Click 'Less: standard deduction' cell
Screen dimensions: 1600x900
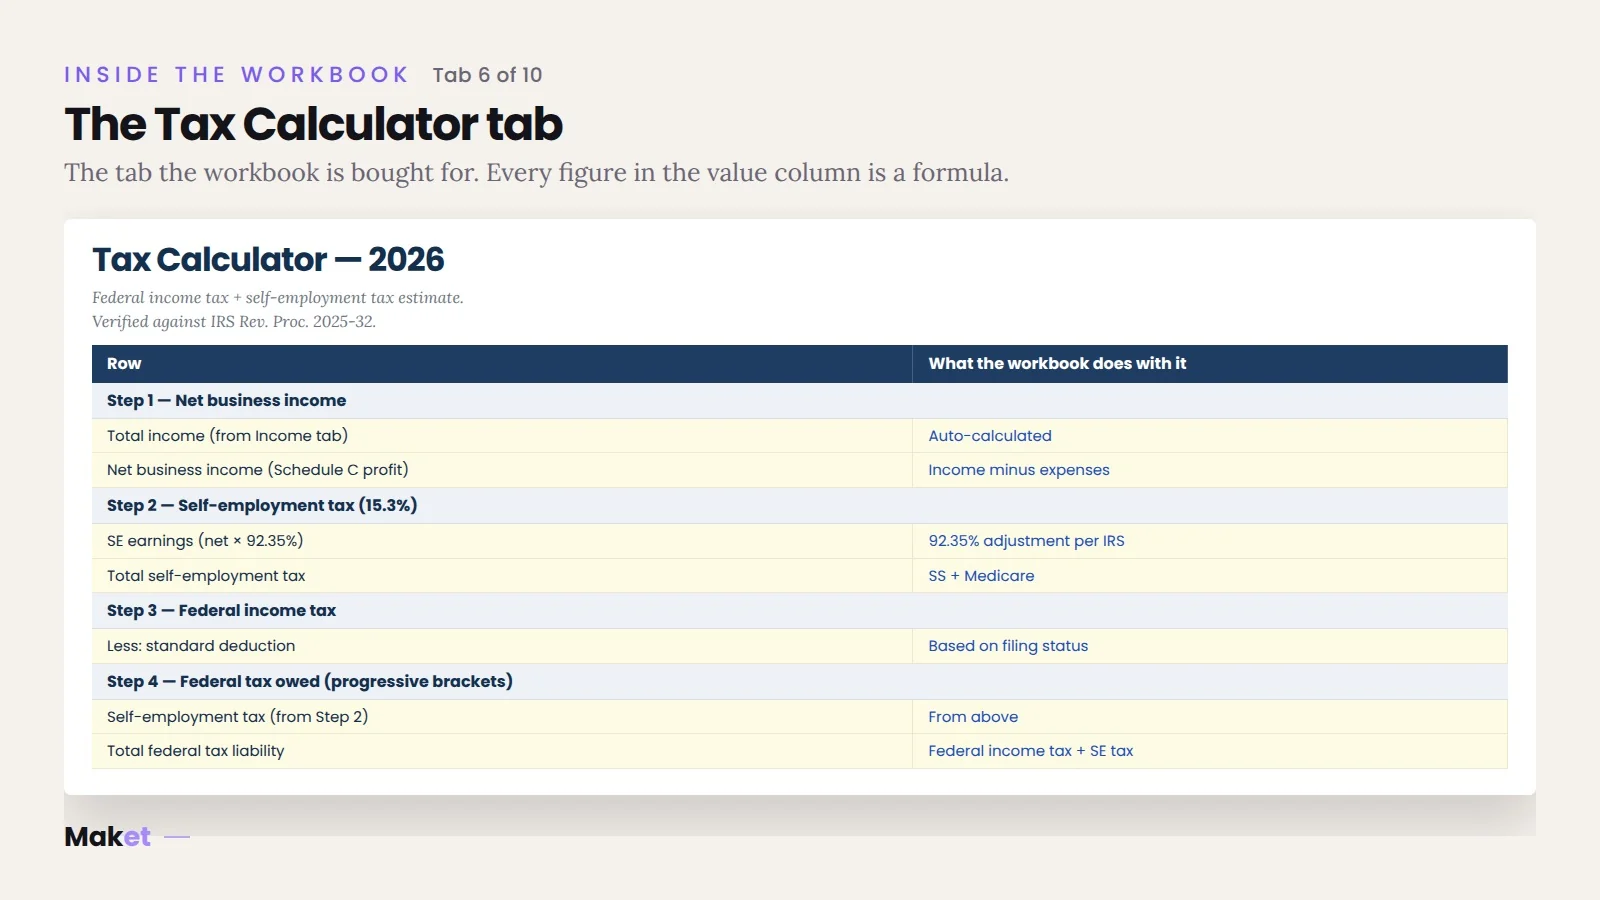click(502, 646)
